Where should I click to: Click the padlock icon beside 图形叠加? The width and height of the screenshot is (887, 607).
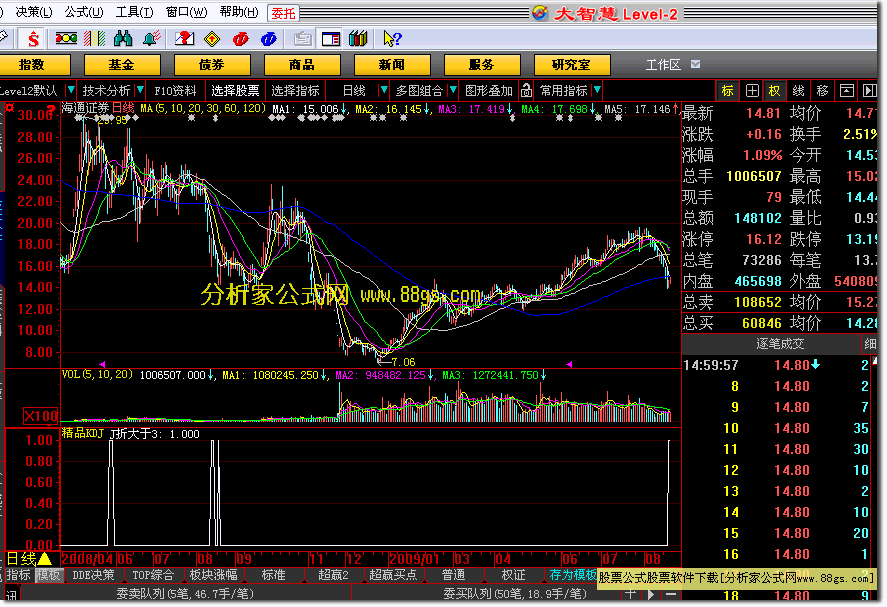[526, 91]
